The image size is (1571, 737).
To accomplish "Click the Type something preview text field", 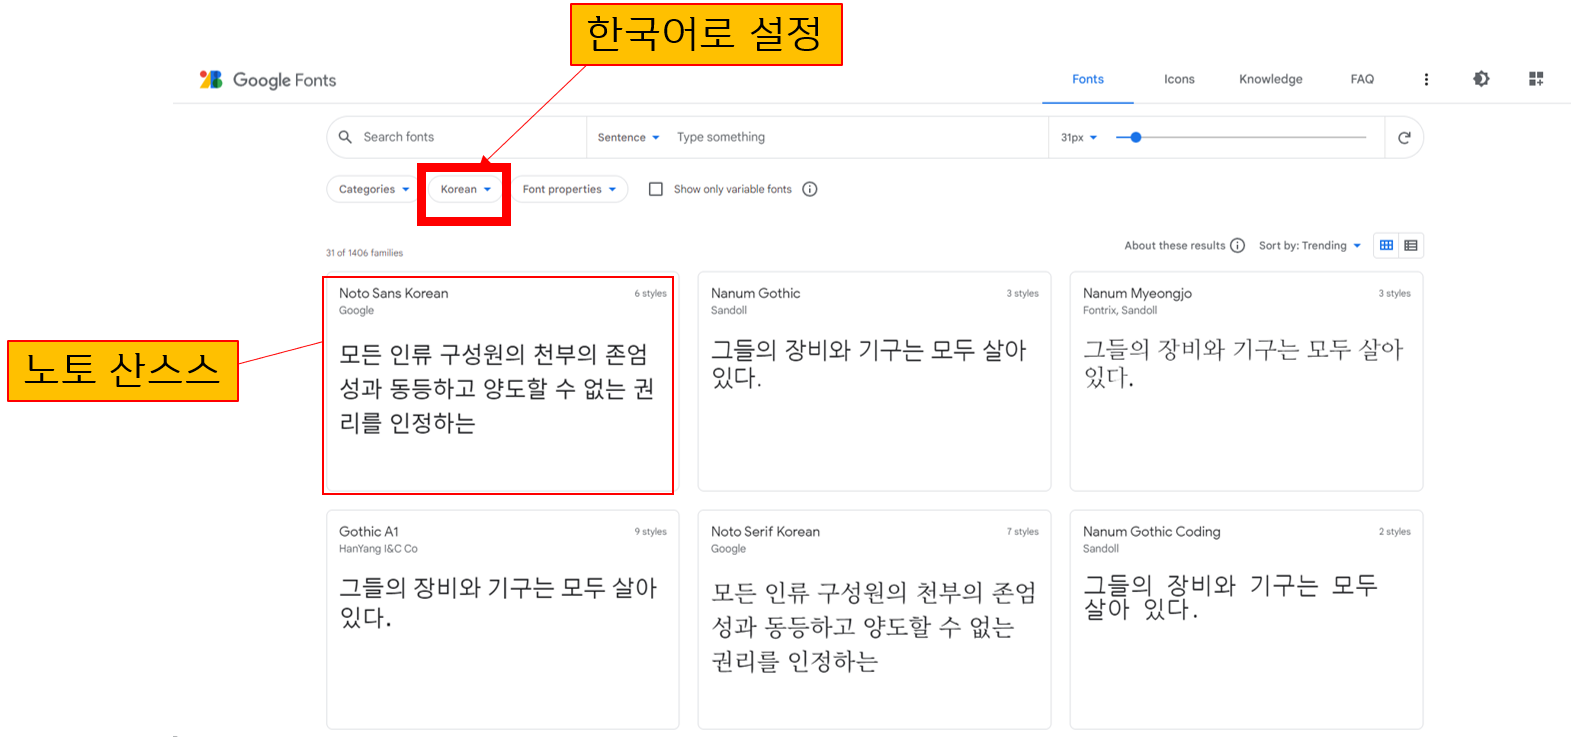I will click(x=858, y=138).
